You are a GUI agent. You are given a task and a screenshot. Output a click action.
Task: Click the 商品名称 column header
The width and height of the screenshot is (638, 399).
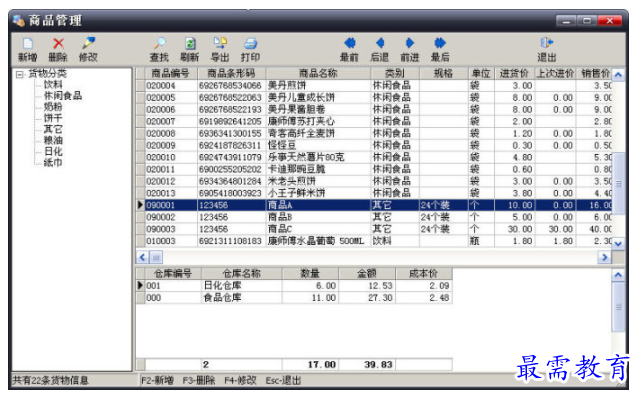pos(318,74)
